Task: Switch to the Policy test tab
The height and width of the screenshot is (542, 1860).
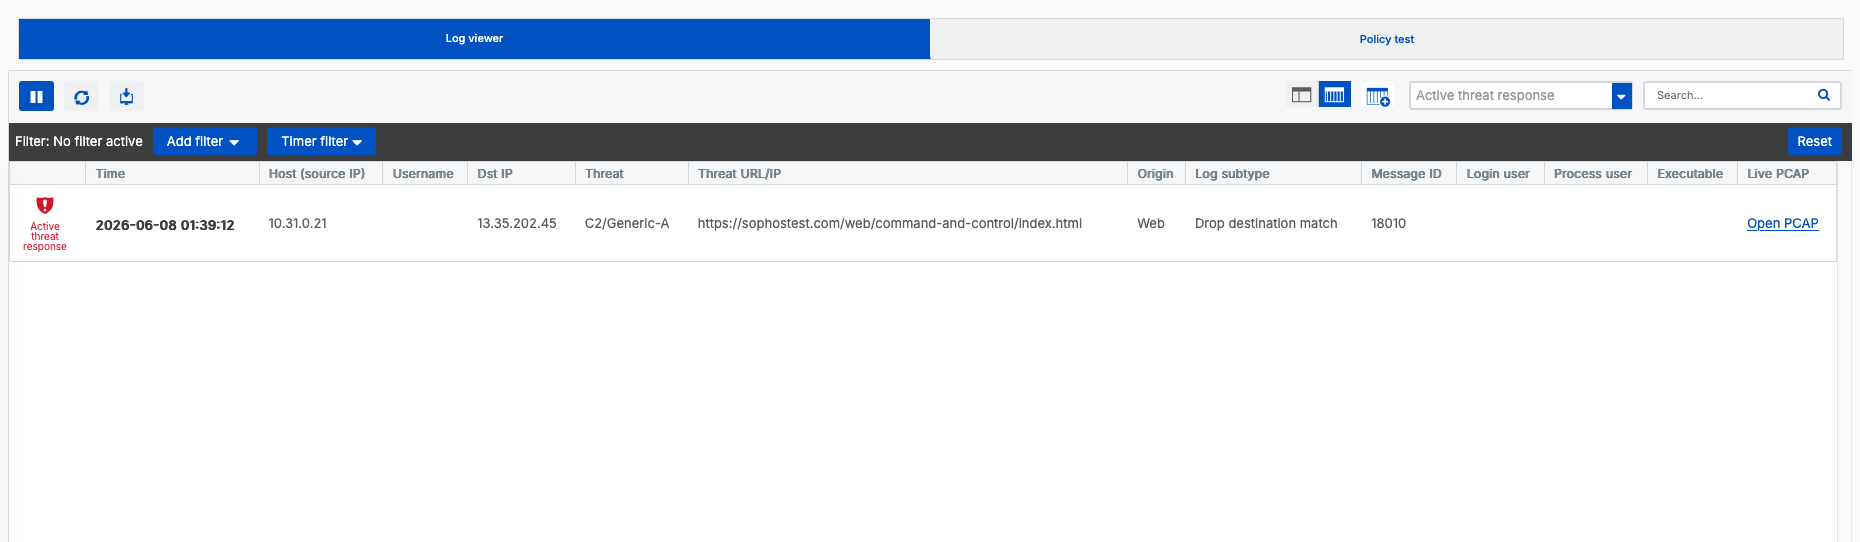Action: [x=1386, y=39]
